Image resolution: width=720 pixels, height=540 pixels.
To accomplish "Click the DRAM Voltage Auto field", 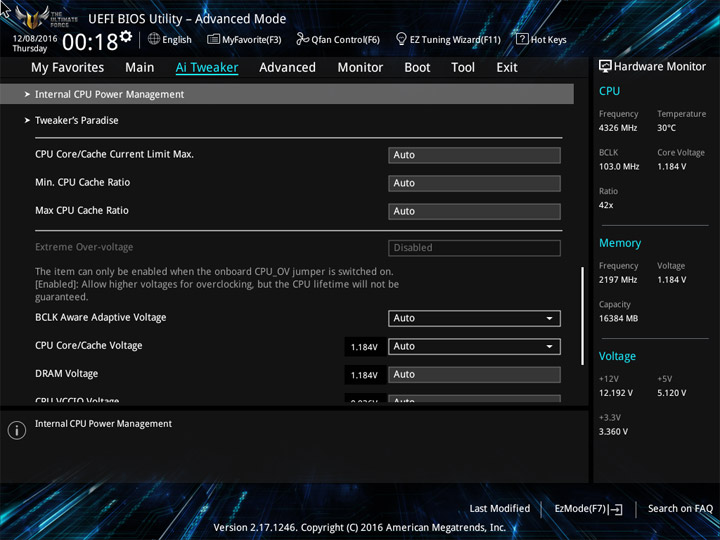I will click(x=474, y=375).
